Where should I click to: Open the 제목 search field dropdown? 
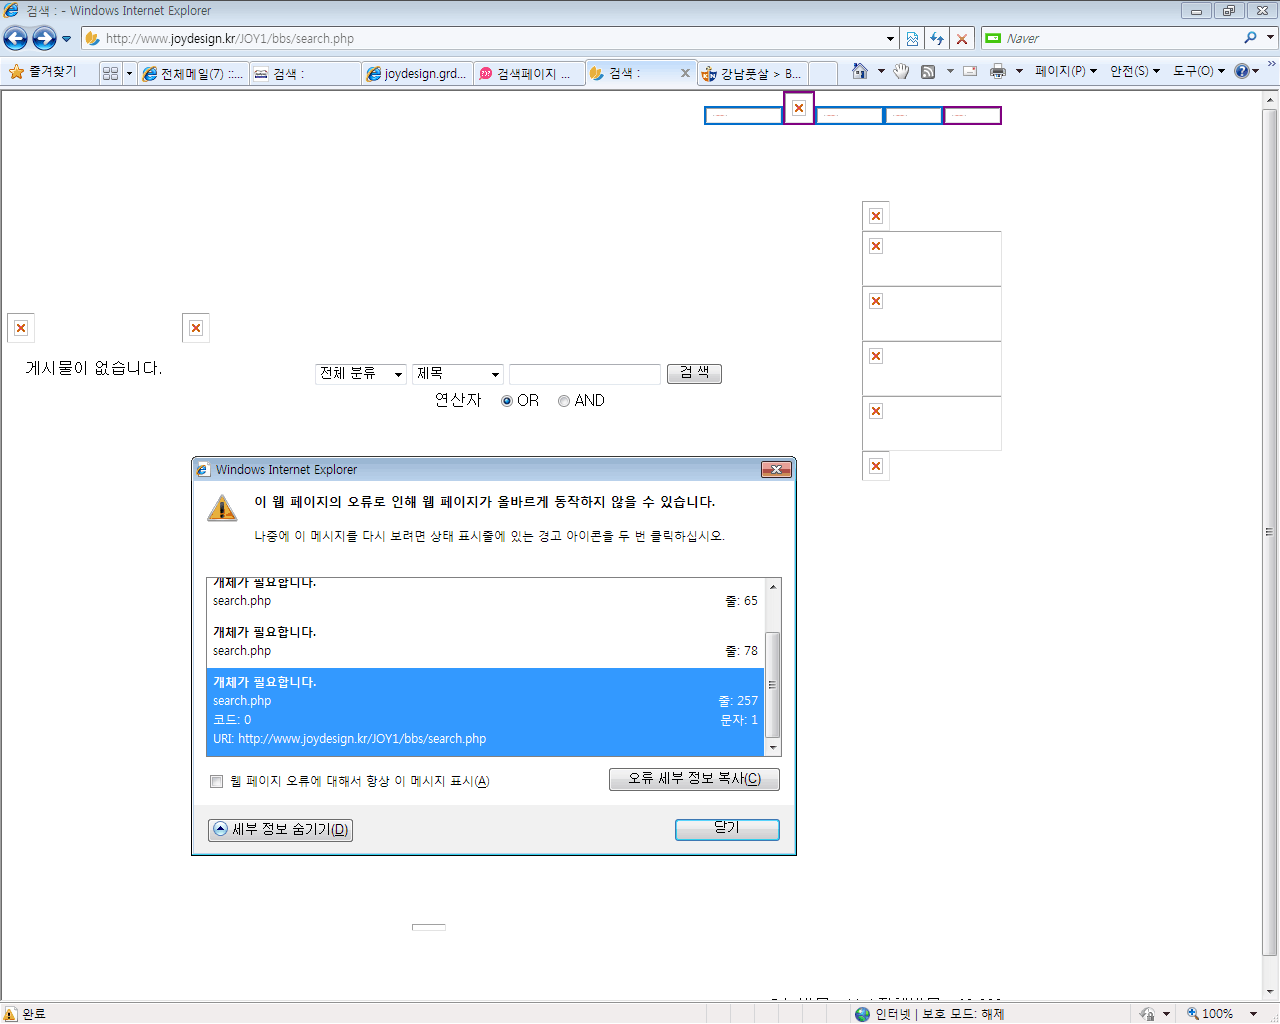(x=457, y=374)
